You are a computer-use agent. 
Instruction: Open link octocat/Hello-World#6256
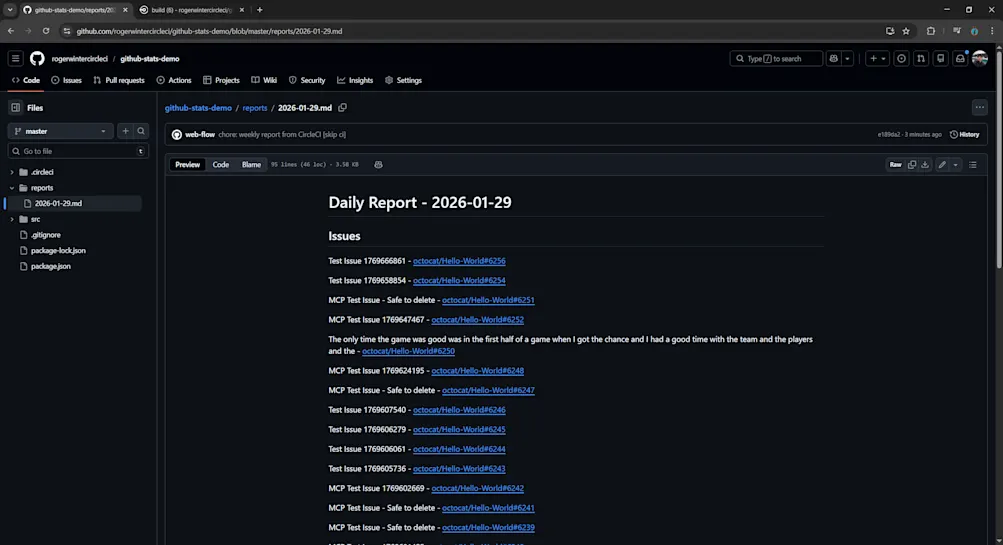click(x=459, y=261)
